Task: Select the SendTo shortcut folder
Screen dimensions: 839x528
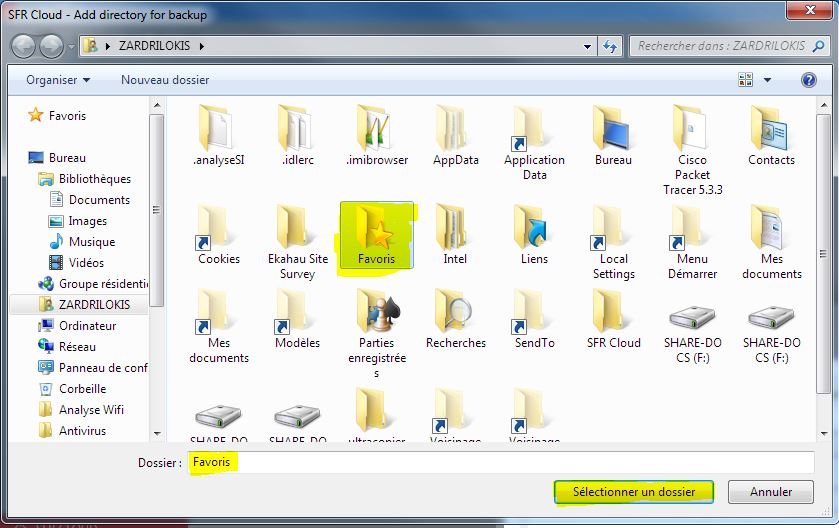Action: pos(534,319)
